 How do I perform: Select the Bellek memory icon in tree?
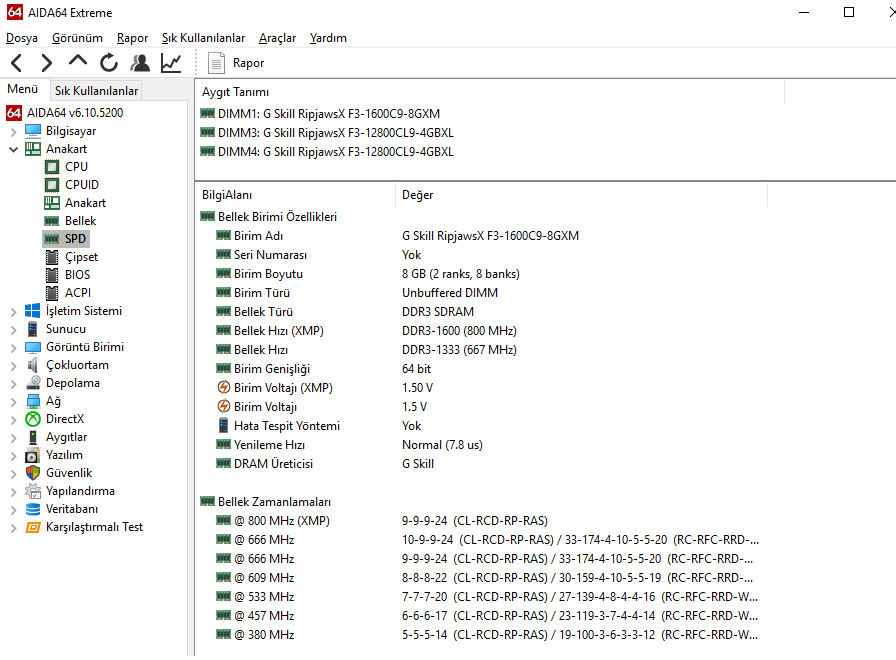(x=52, y=221)
